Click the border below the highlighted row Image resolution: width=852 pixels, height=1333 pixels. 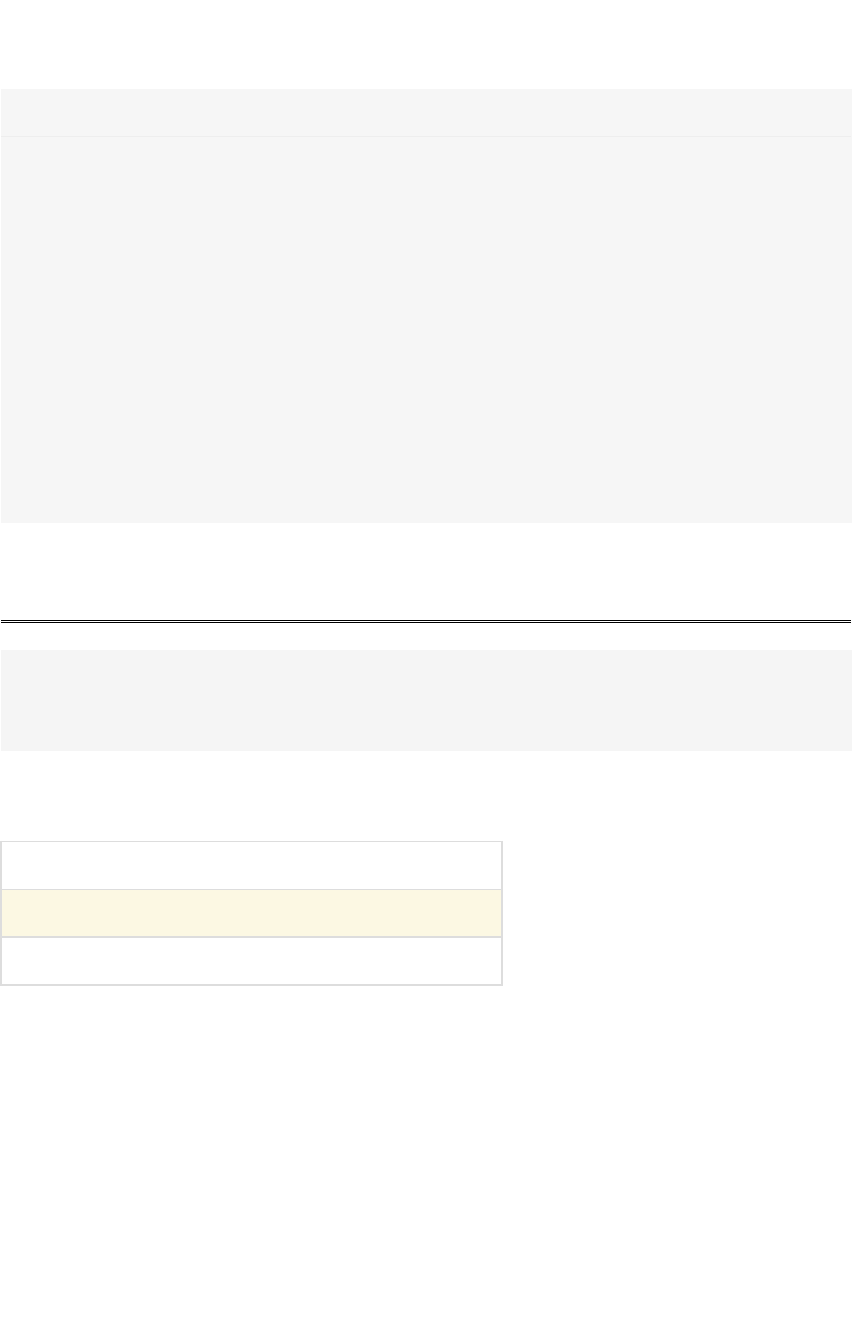[x=251, y=937]
